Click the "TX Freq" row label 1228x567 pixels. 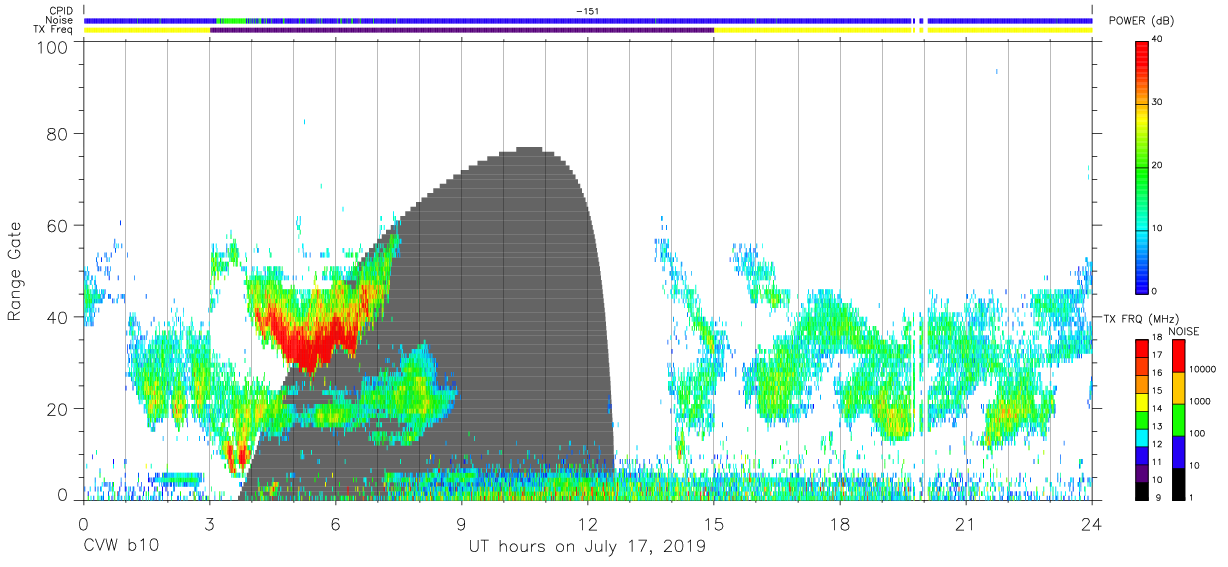[52, 30]
